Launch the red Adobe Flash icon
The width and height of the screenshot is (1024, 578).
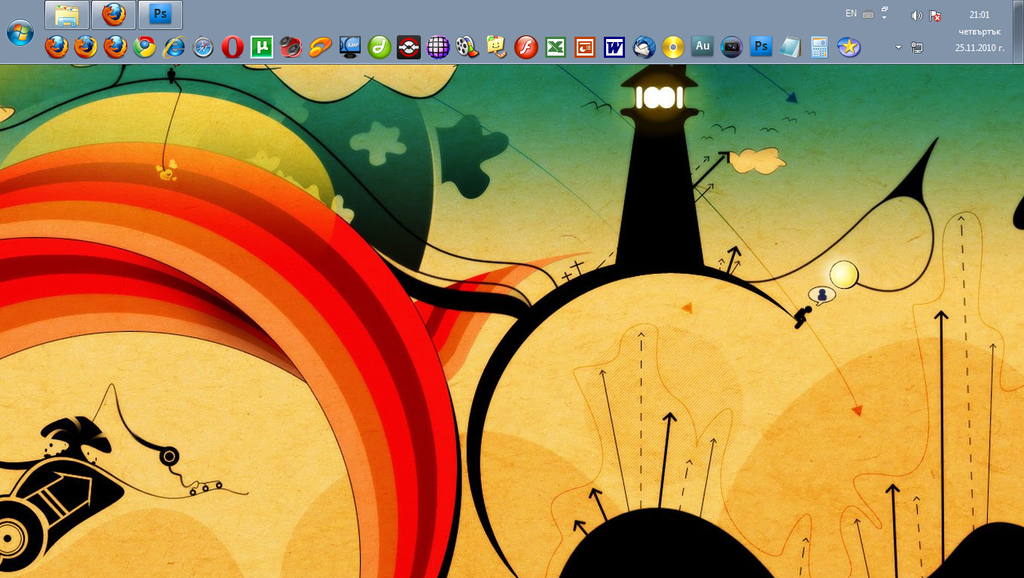pyautogui.click(x=526, y=47)
